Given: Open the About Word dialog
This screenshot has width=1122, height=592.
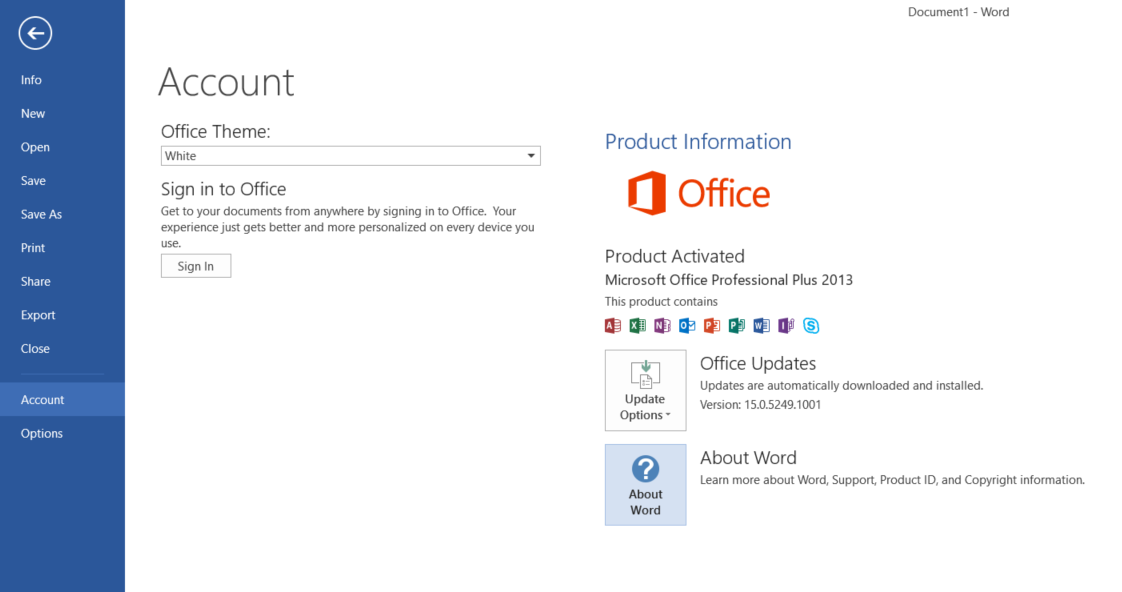Looking at the screenshot, I should click(645, 485).
